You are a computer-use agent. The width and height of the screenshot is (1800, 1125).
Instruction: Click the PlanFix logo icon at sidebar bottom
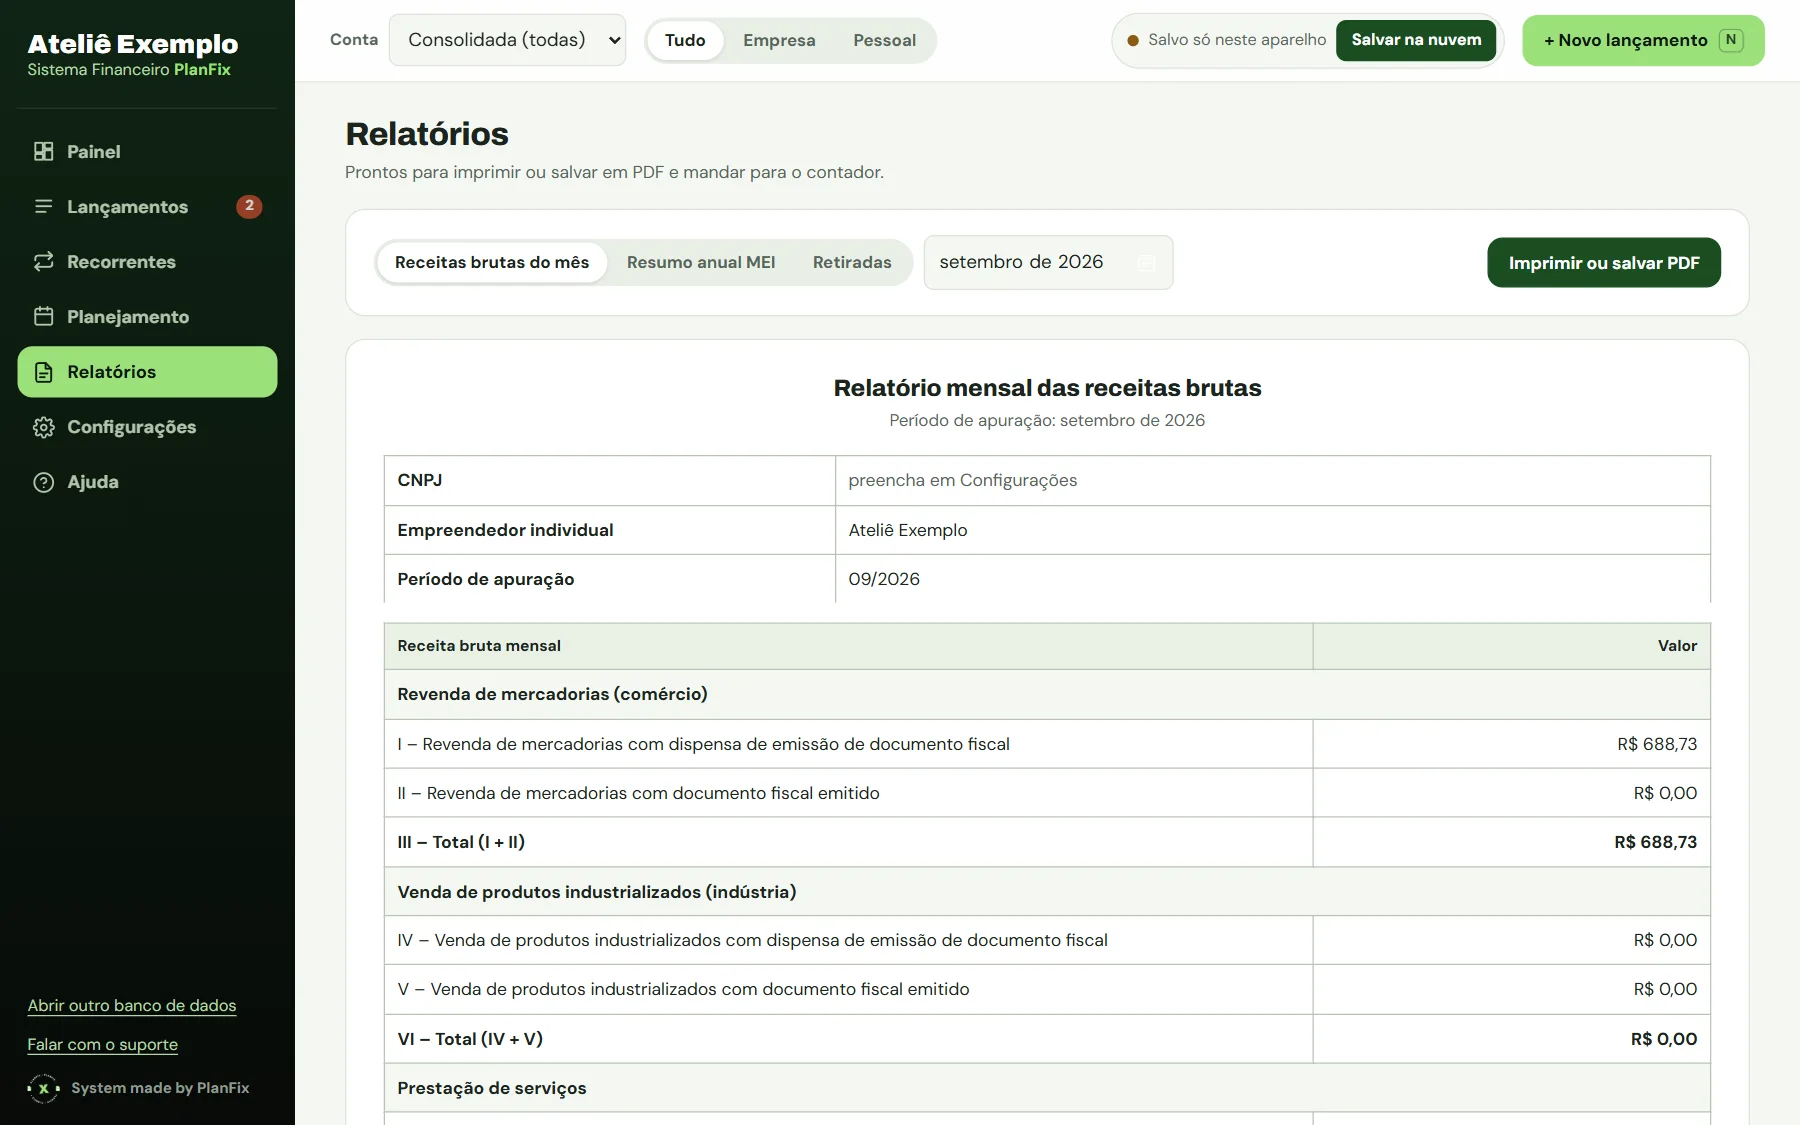tap(44, 1088)
